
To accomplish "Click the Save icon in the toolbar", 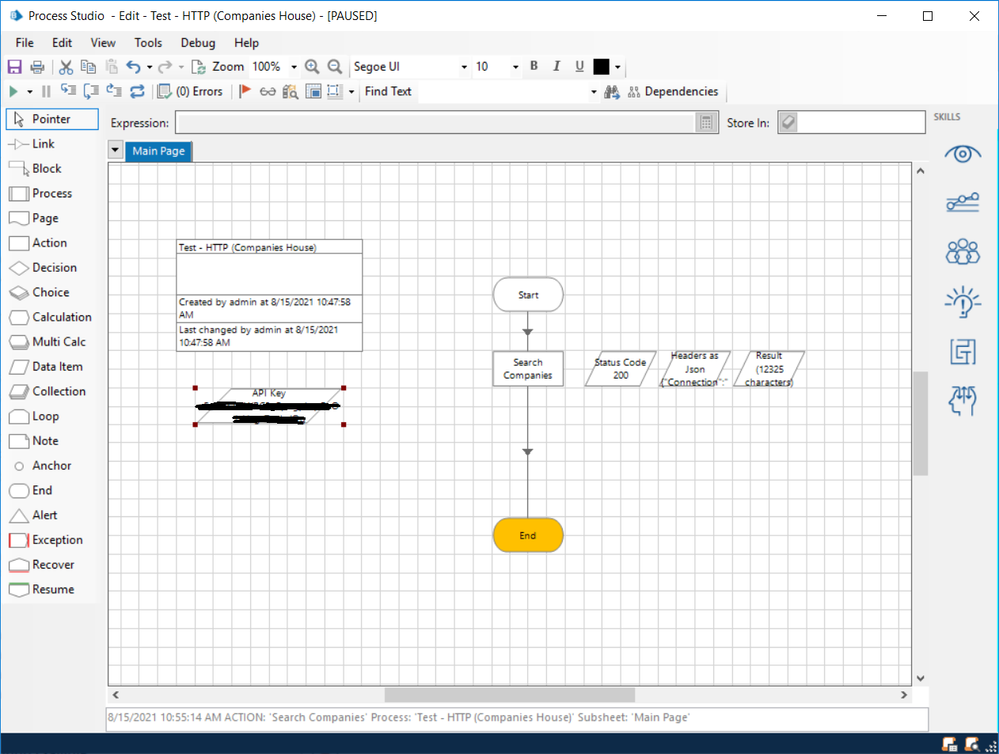I will click(15, 67).
